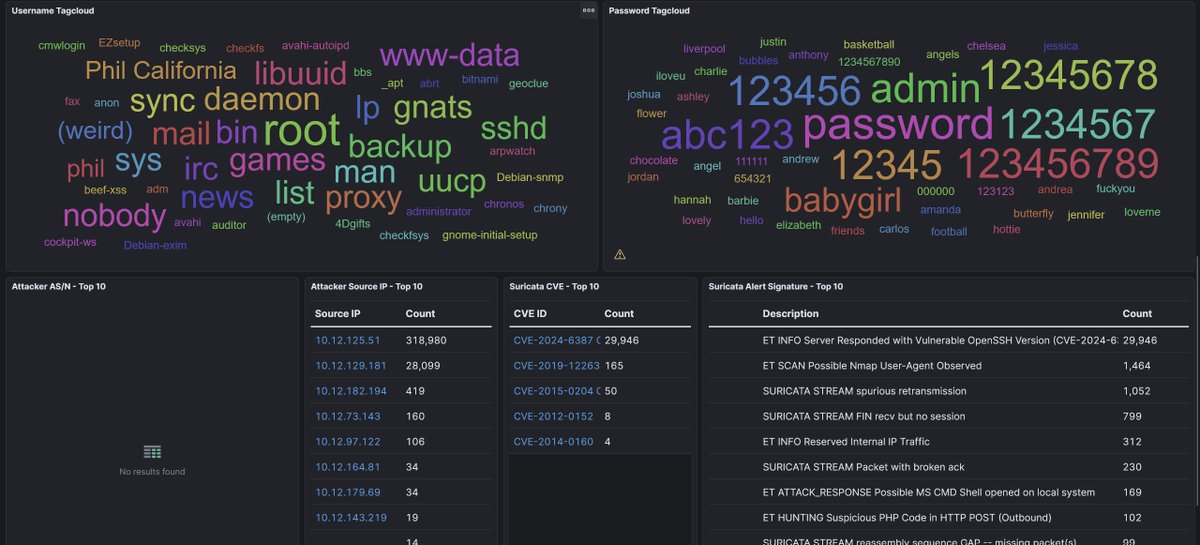Open the Username Tagcloud panel options menu
This screenshot has height=545, width=1200.
588,10
